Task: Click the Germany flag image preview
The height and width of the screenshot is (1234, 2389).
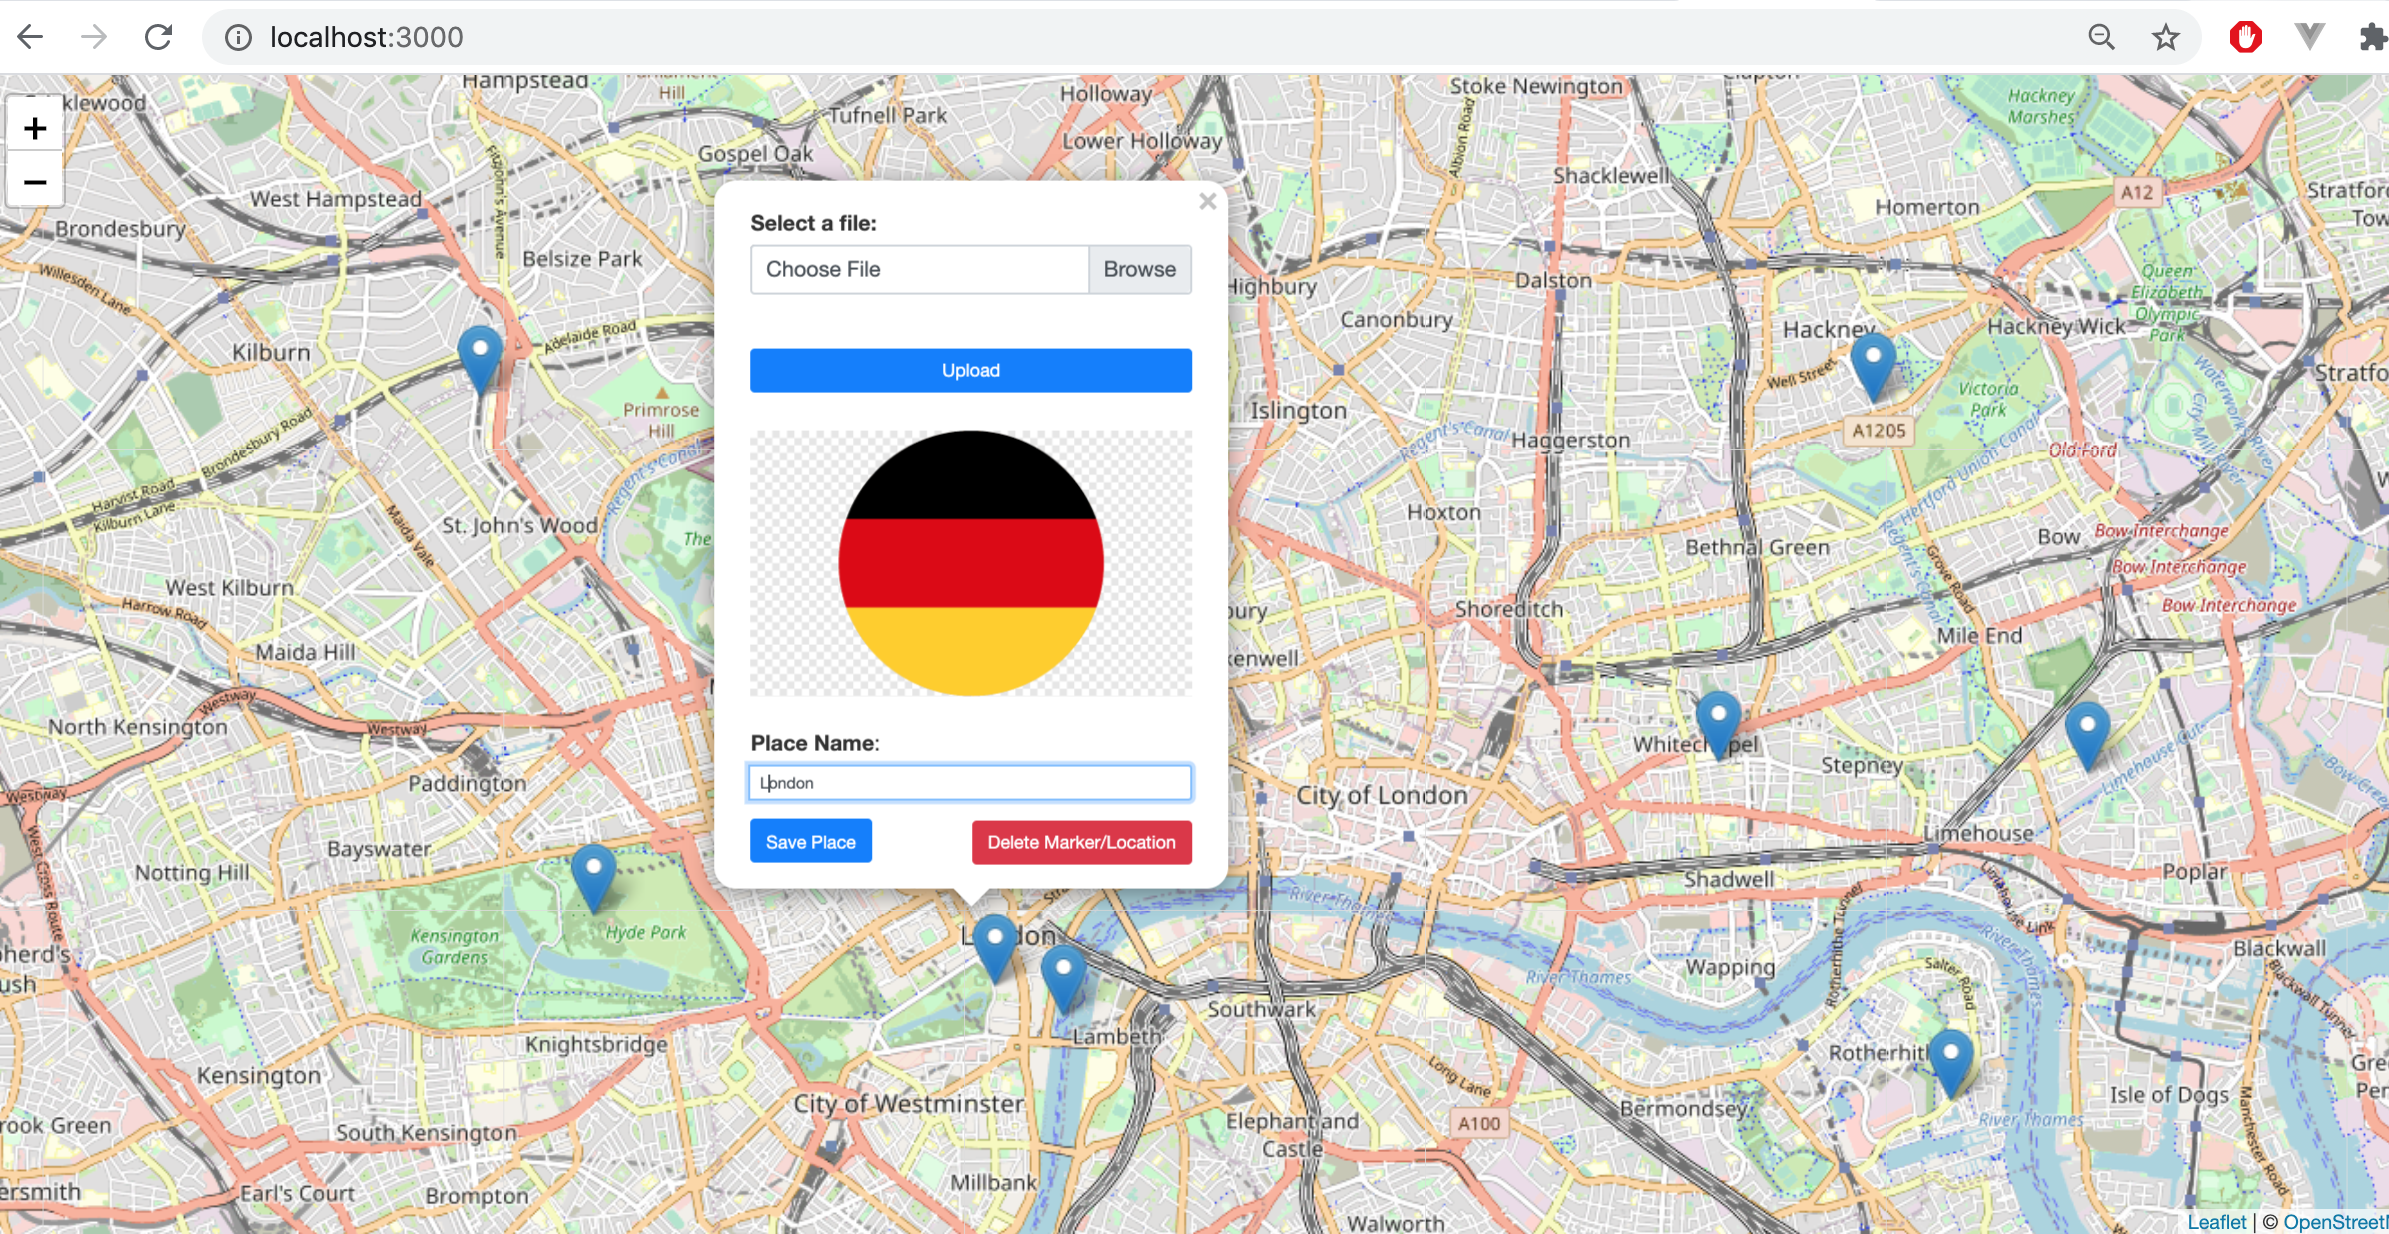Action: click(970, 563)
